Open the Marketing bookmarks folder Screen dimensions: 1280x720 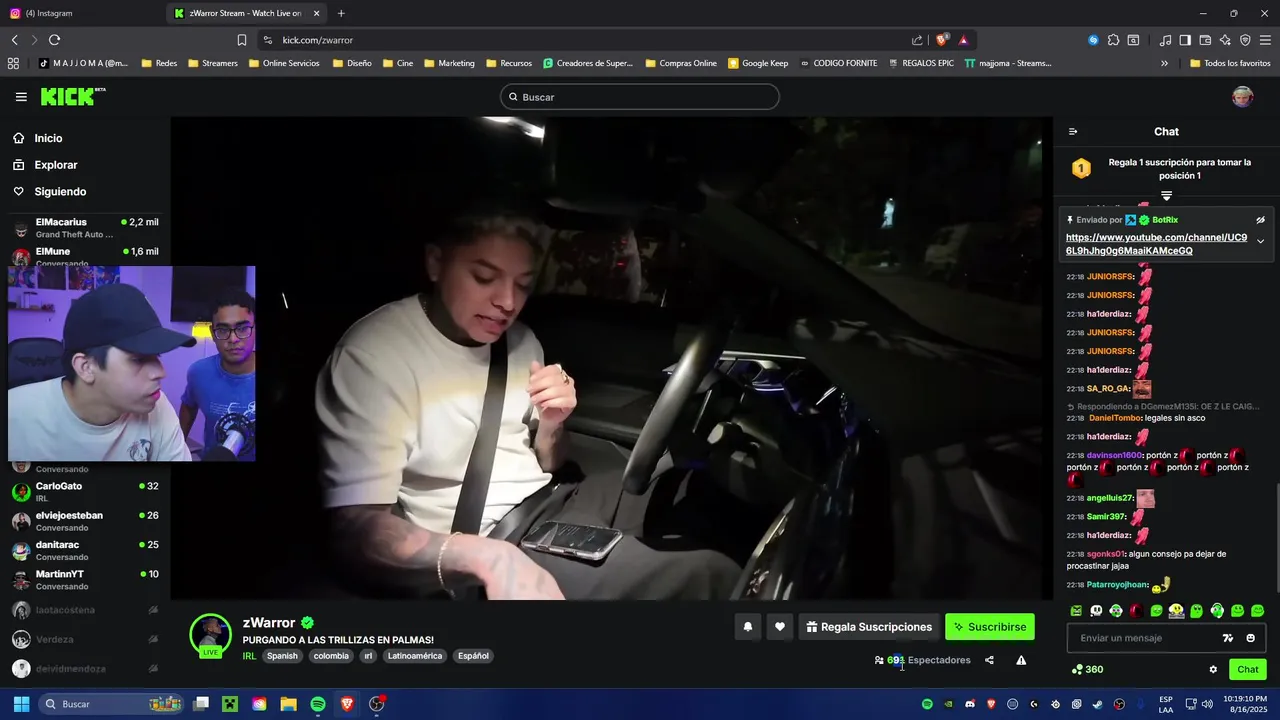click(449, 63)
